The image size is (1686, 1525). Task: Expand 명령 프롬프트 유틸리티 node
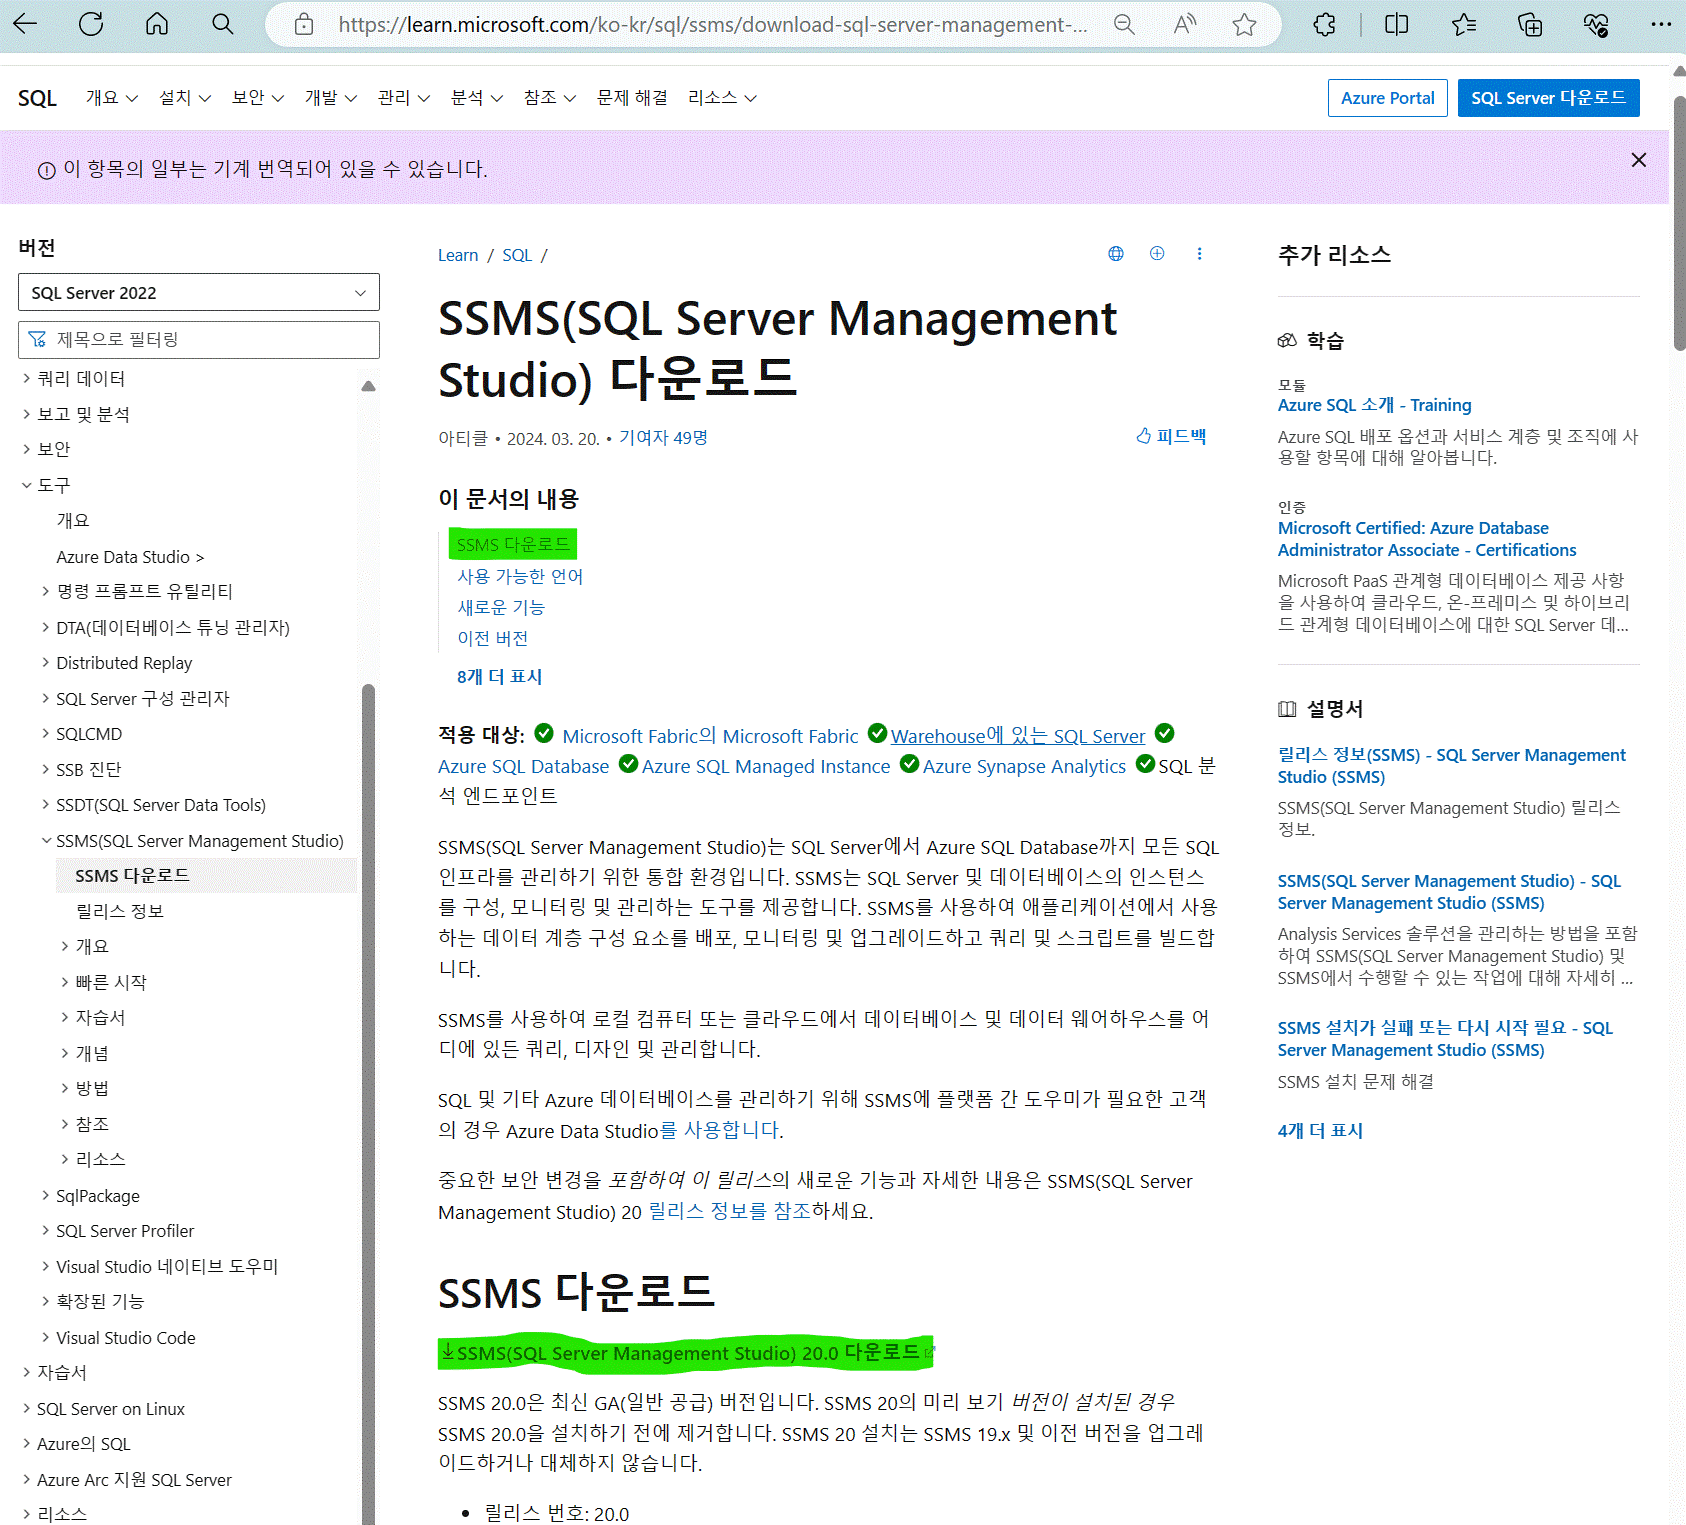(x=46, y=591)
